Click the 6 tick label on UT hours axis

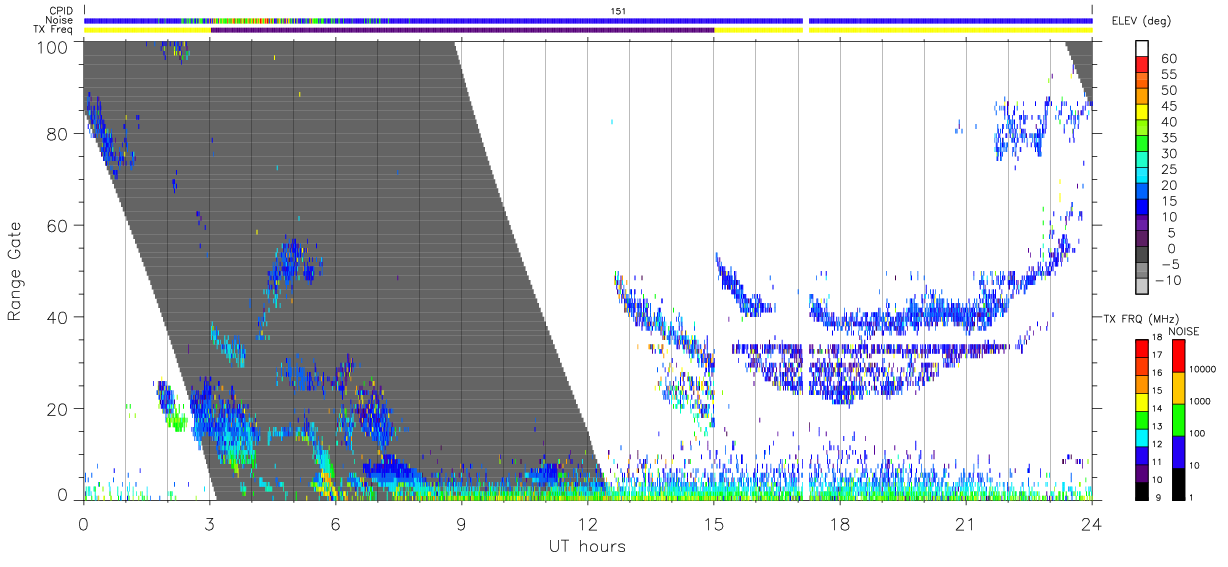click(x=336, y=524)
